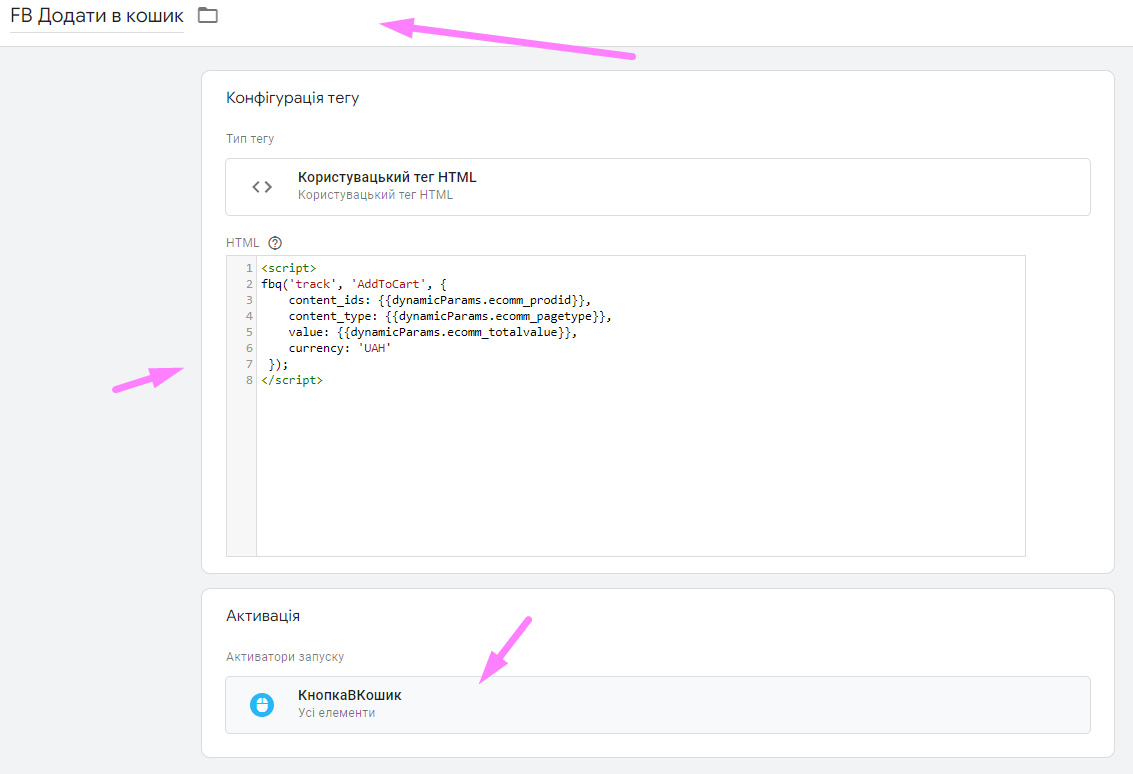Click the Усі елементи trigger subtitle
1133x774 pixels.
(336, 713)
